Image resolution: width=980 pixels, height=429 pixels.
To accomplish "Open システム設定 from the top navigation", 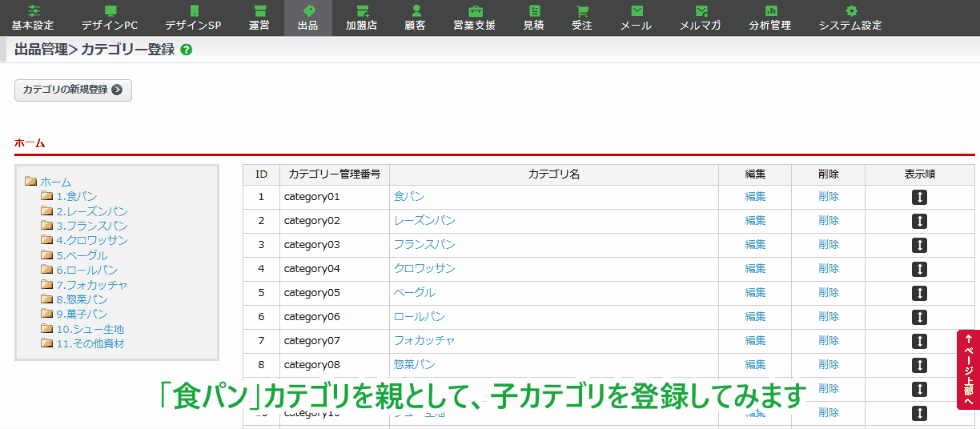I will (x=850, y=18).
